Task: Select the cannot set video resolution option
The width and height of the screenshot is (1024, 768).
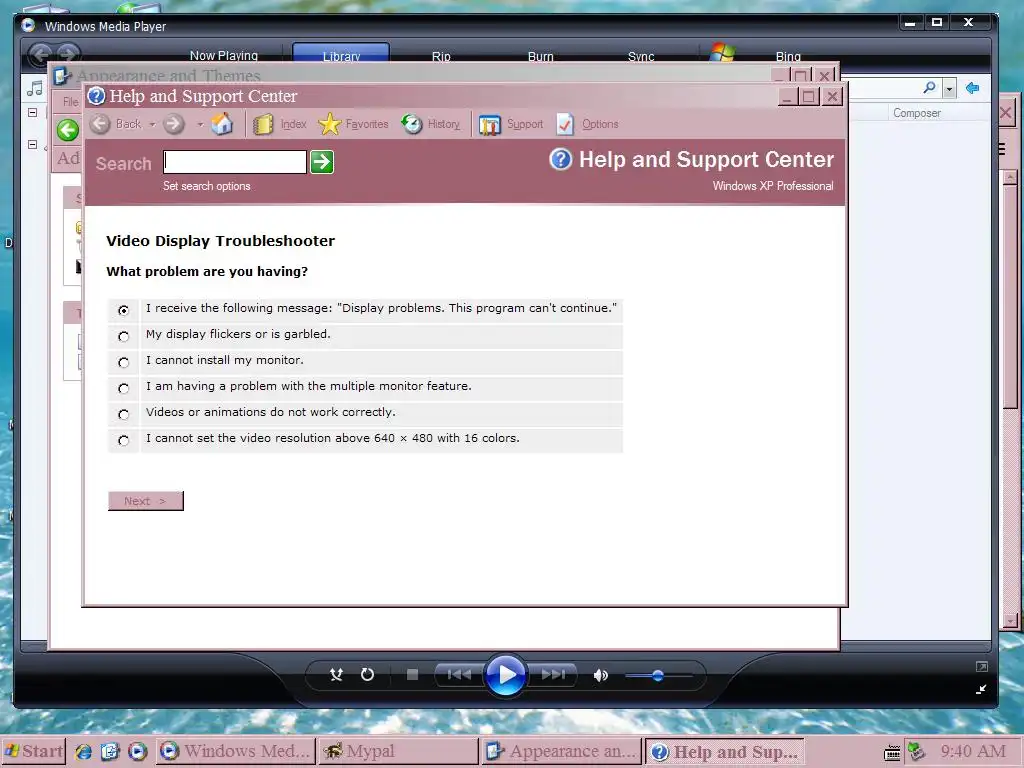Action: (123, 441)
